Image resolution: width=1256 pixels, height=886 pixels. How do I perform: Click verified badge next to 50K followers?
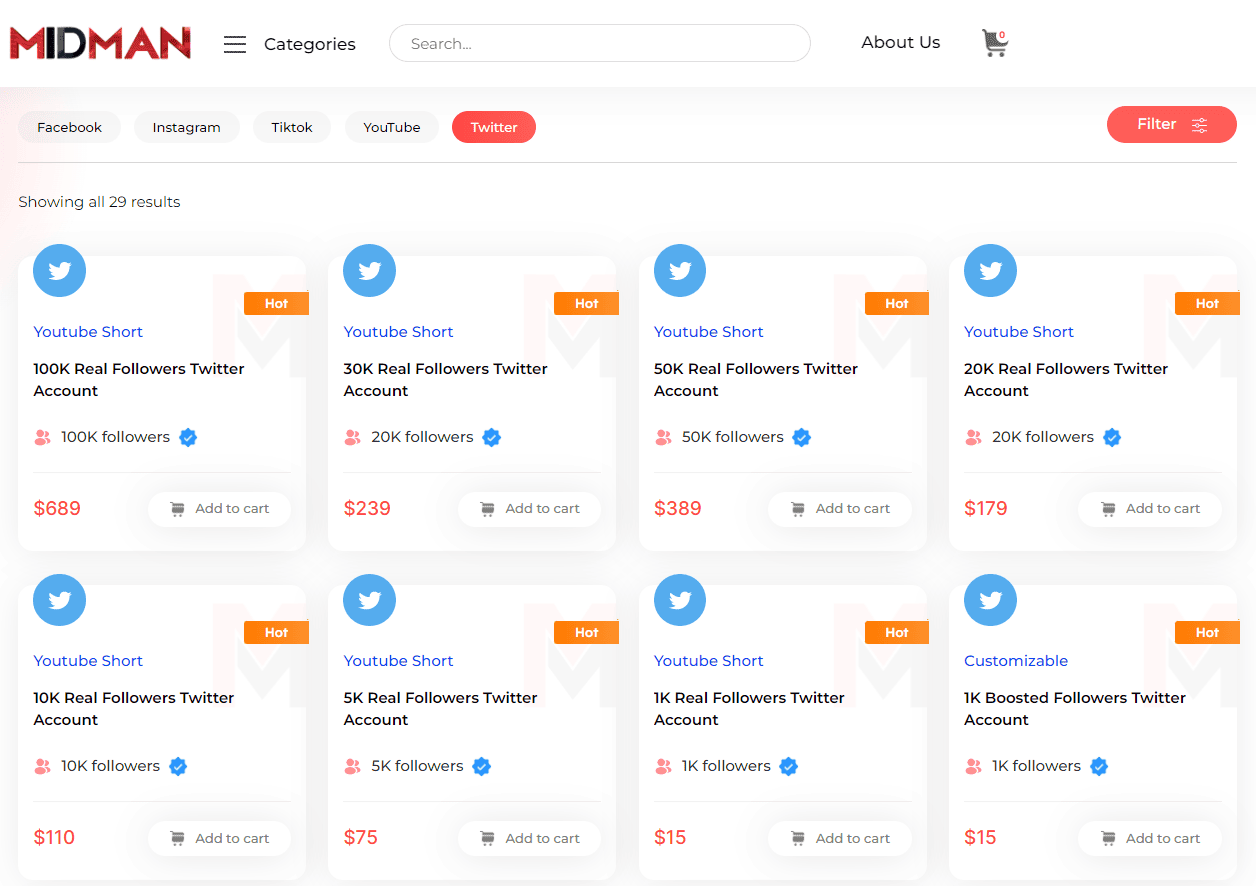(x=802, y=437)
